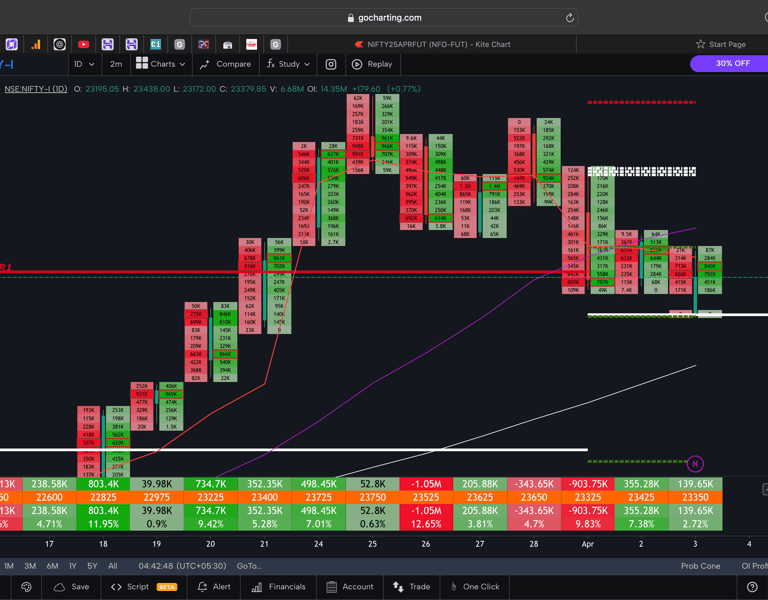Open the color theme palette icon

click(26, 587)
